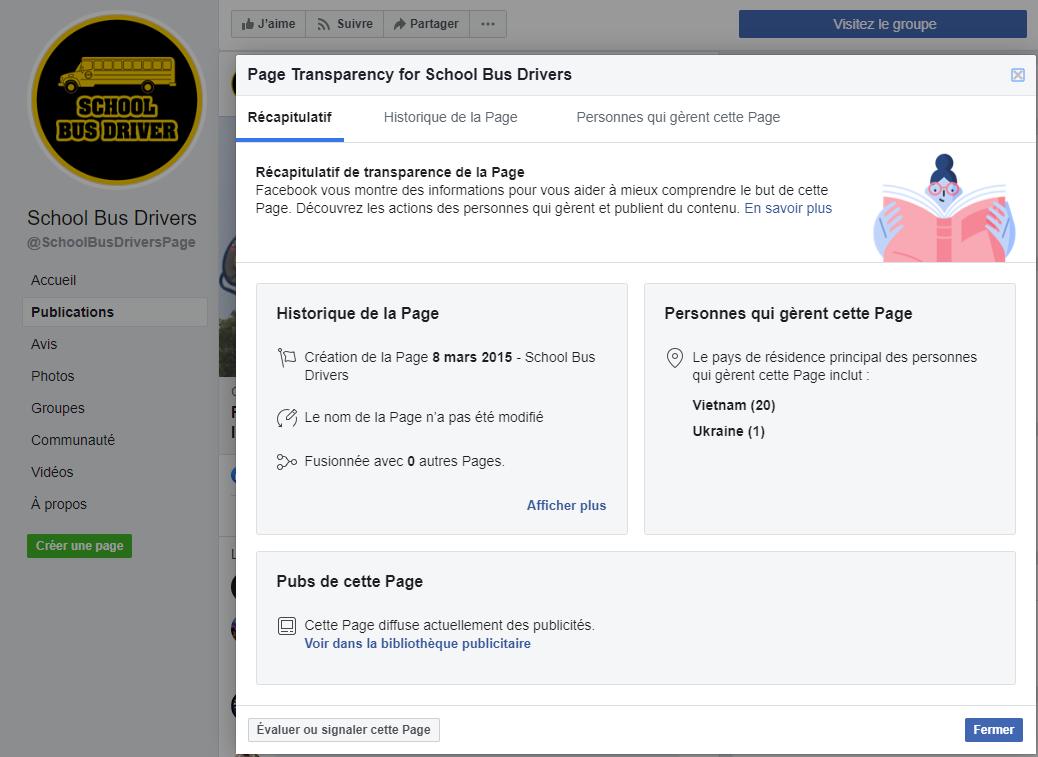Click the @SchoolBusDriversPage handle
This screenshot has width=1038, height=757.
[x=111, y=242]
